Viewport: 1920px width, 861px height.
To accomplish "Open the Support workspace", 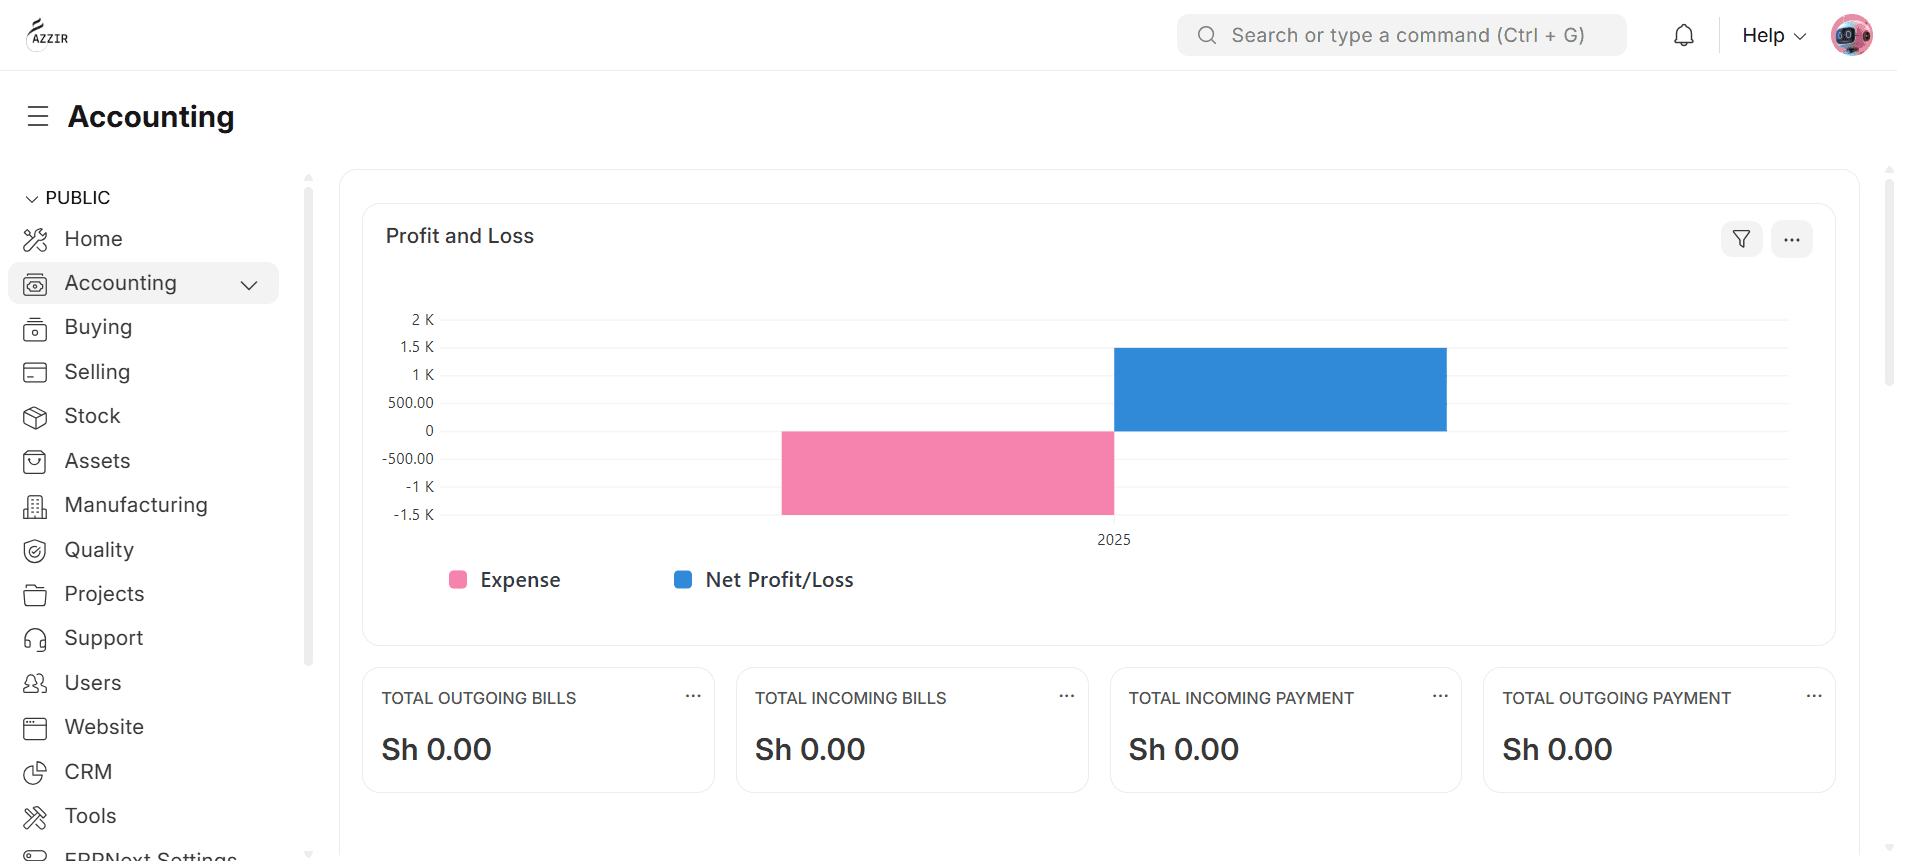I will pos(103,638).
